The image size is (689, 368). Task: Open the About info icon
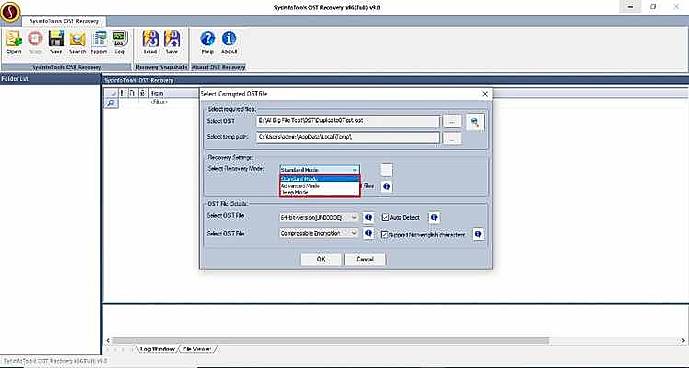tap(229, 43)
